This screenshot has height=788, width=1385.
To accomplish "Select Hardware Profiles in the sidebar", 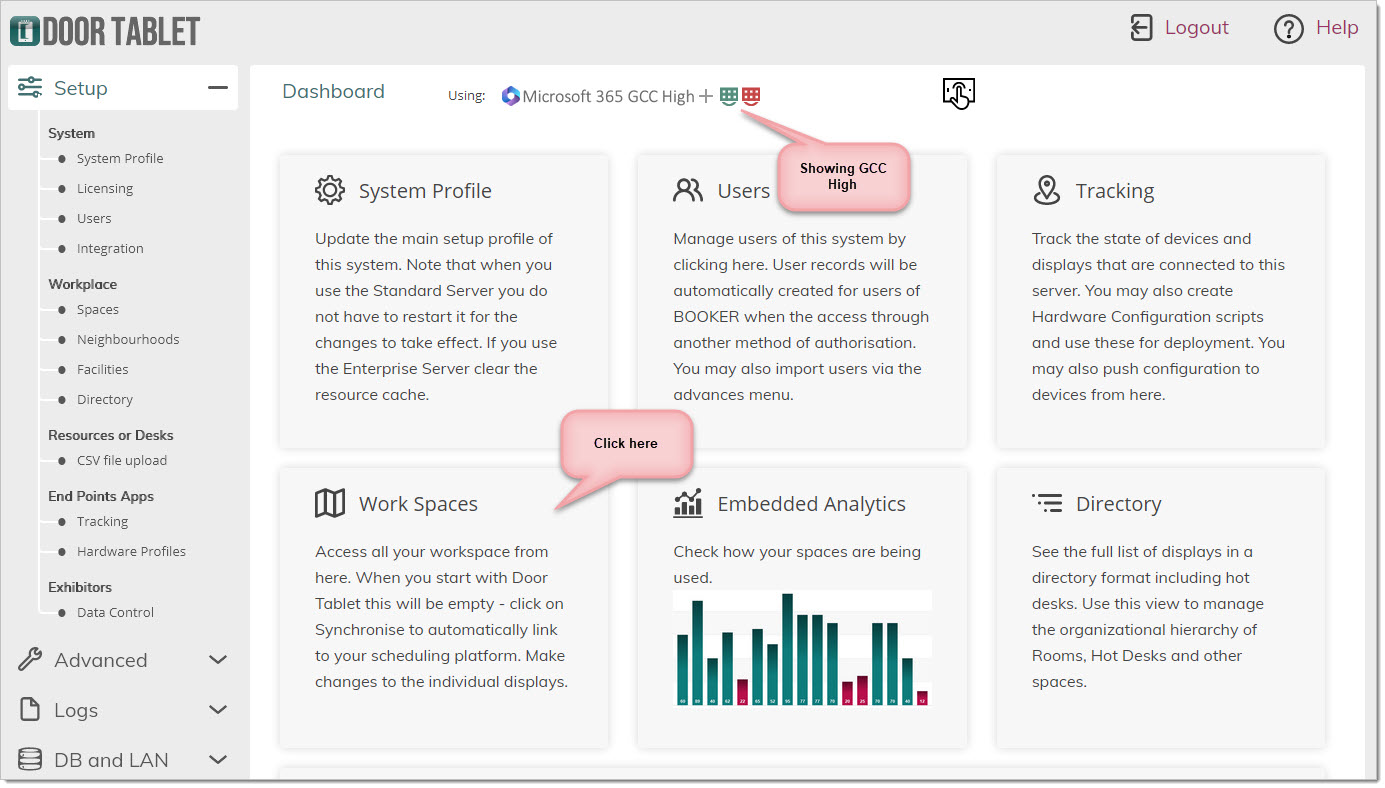I will 131,551.
